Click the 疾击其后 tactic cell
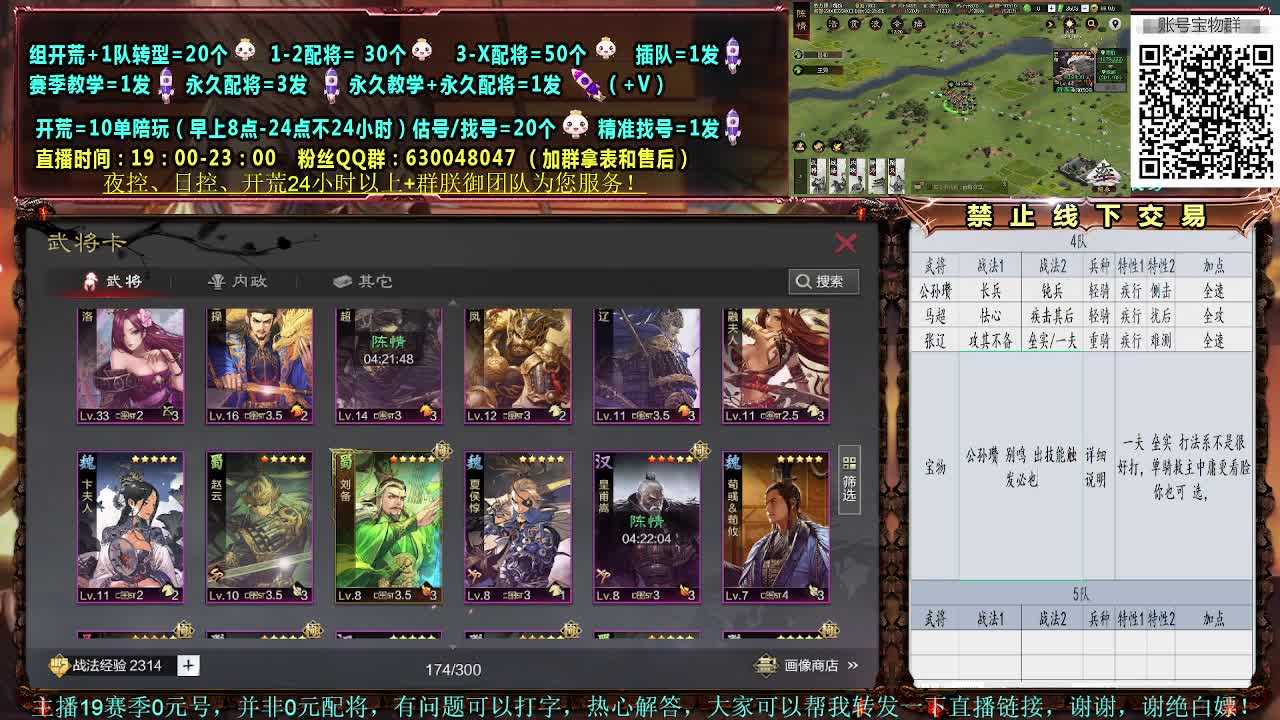This screenshot has height=720, width=1280. tap(1051, 316)
